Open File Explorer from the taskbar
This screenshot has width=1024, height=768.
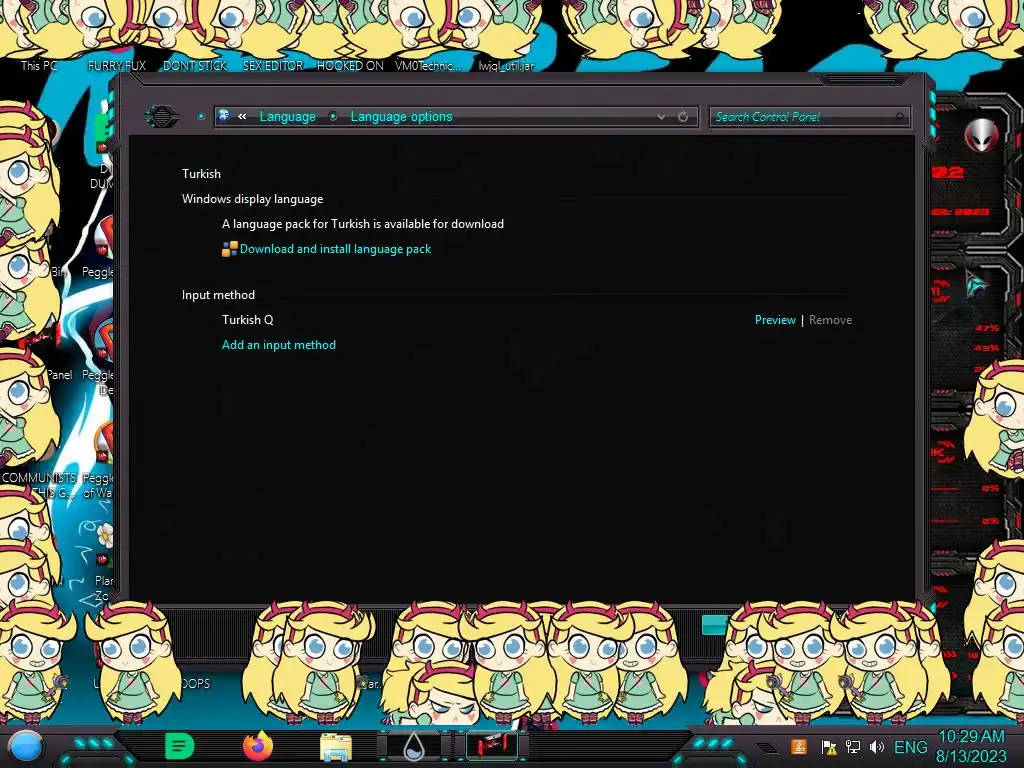click(336, 746)
